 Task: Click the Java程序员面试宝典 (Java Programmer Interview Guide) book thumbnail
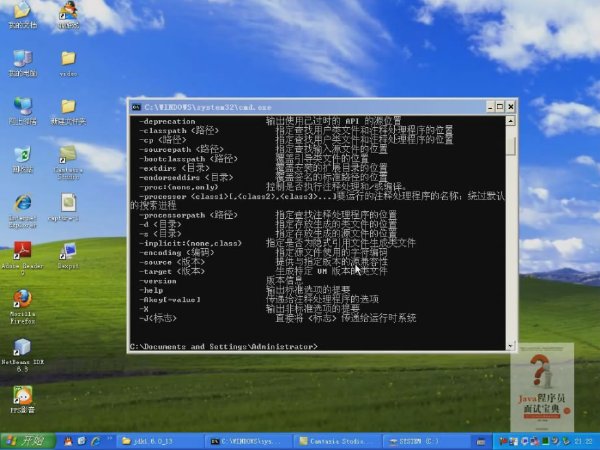542,388
